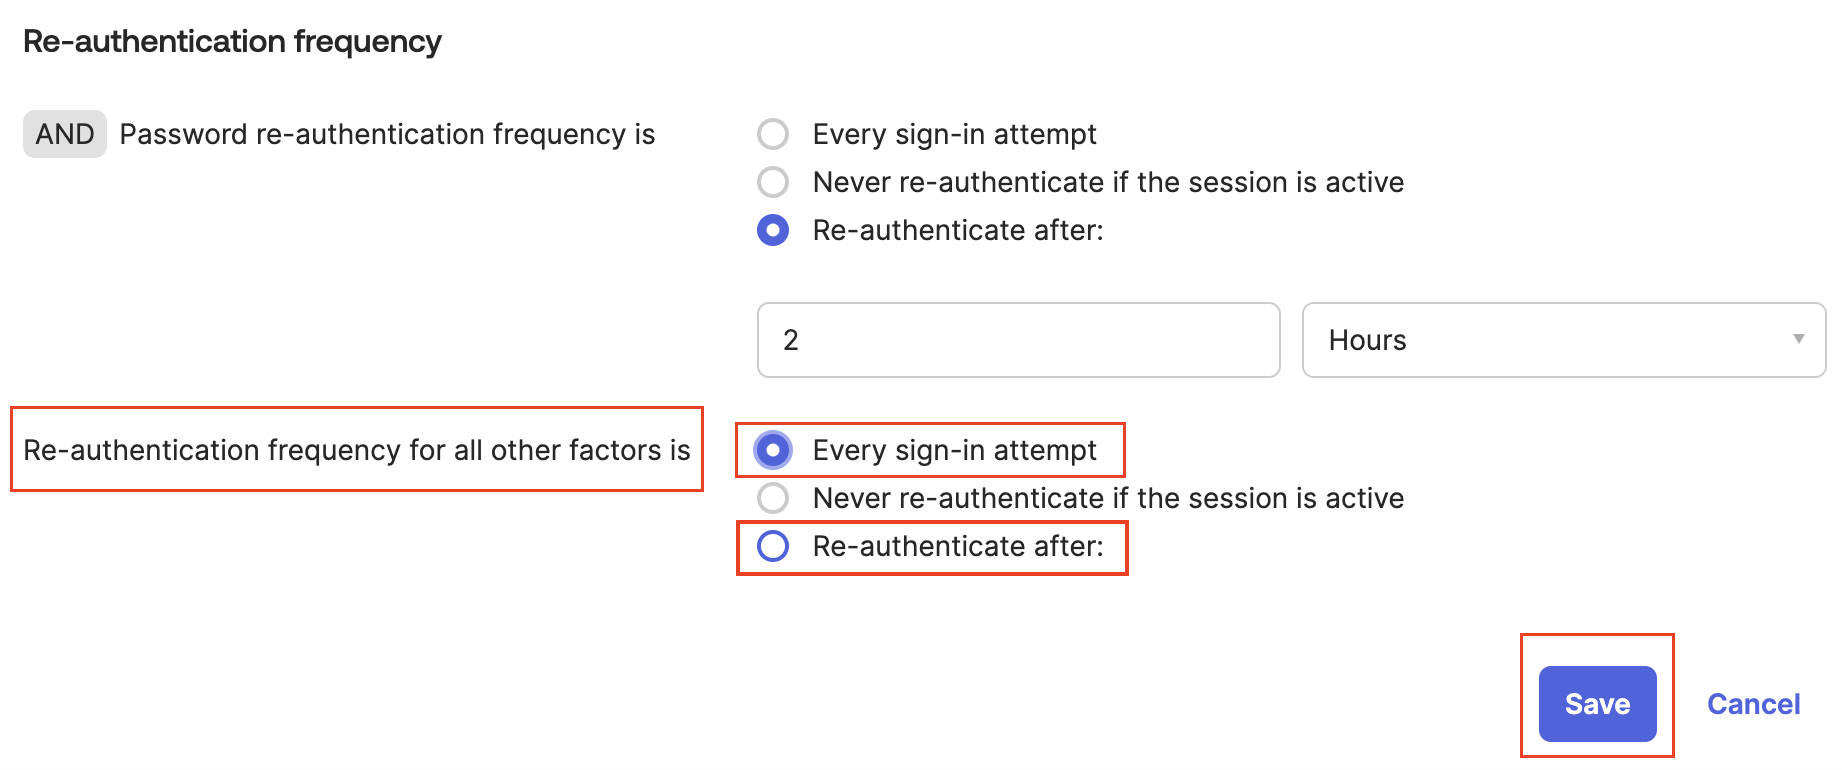Click the highlighted "Every sign-in attempt" selected option
The width and height of the screenshot is (1842, 770).
coord(954,451)
